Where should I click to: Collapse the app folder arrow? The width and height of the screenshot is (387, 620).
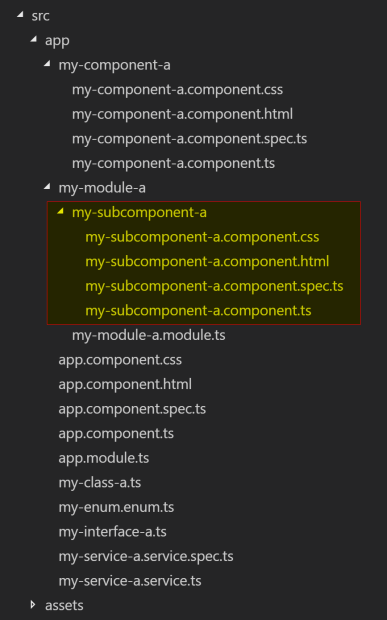coord(34,39)
